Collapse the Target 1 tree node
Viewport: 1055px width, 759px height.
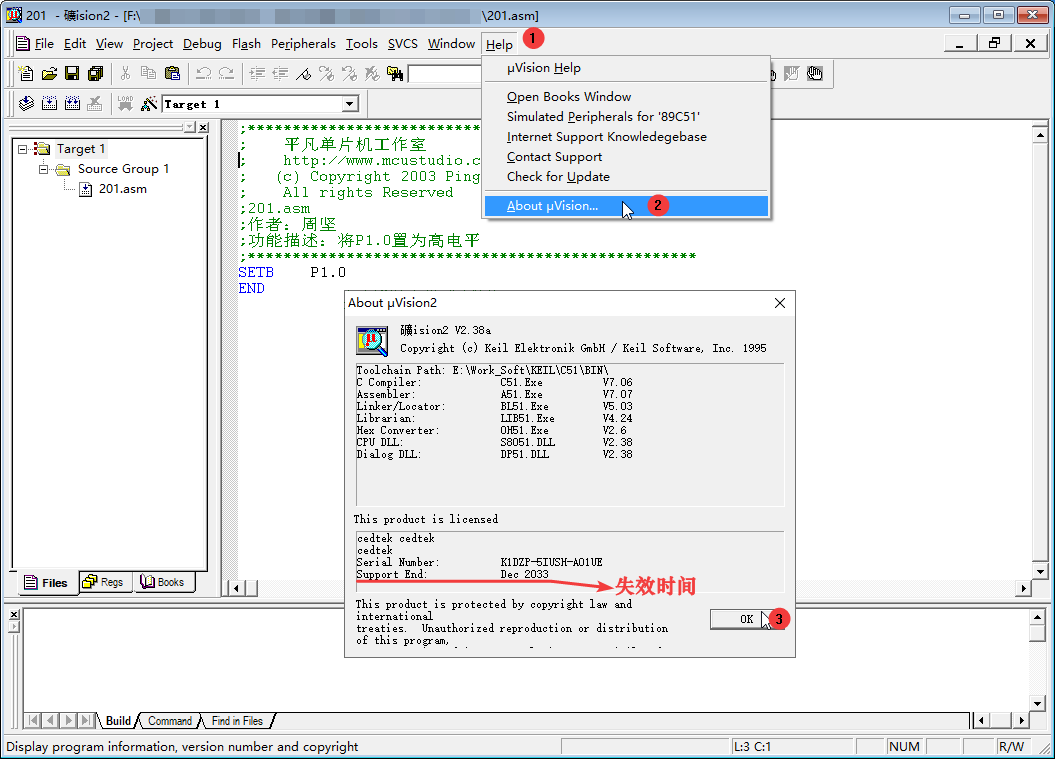click(22, 149)
